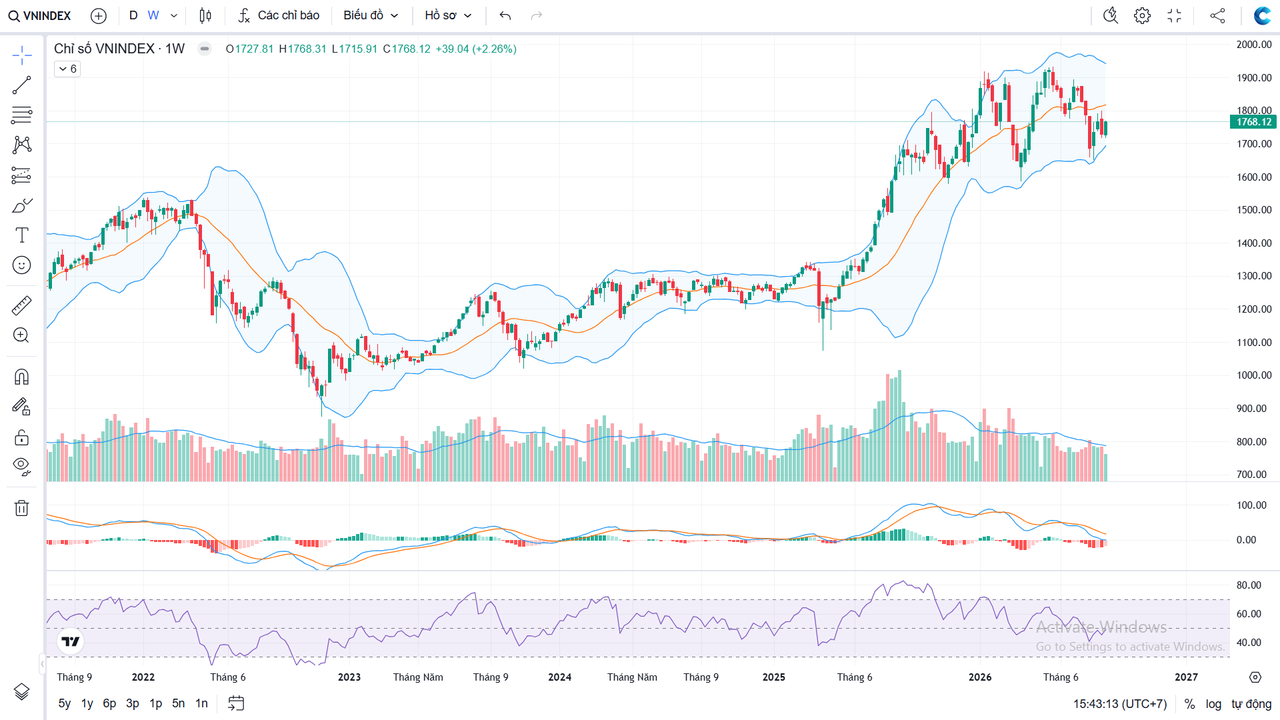Click the 2000.00 price axis label
The height and width of the screenshot is (720, 1280).
coord(1253,45)
